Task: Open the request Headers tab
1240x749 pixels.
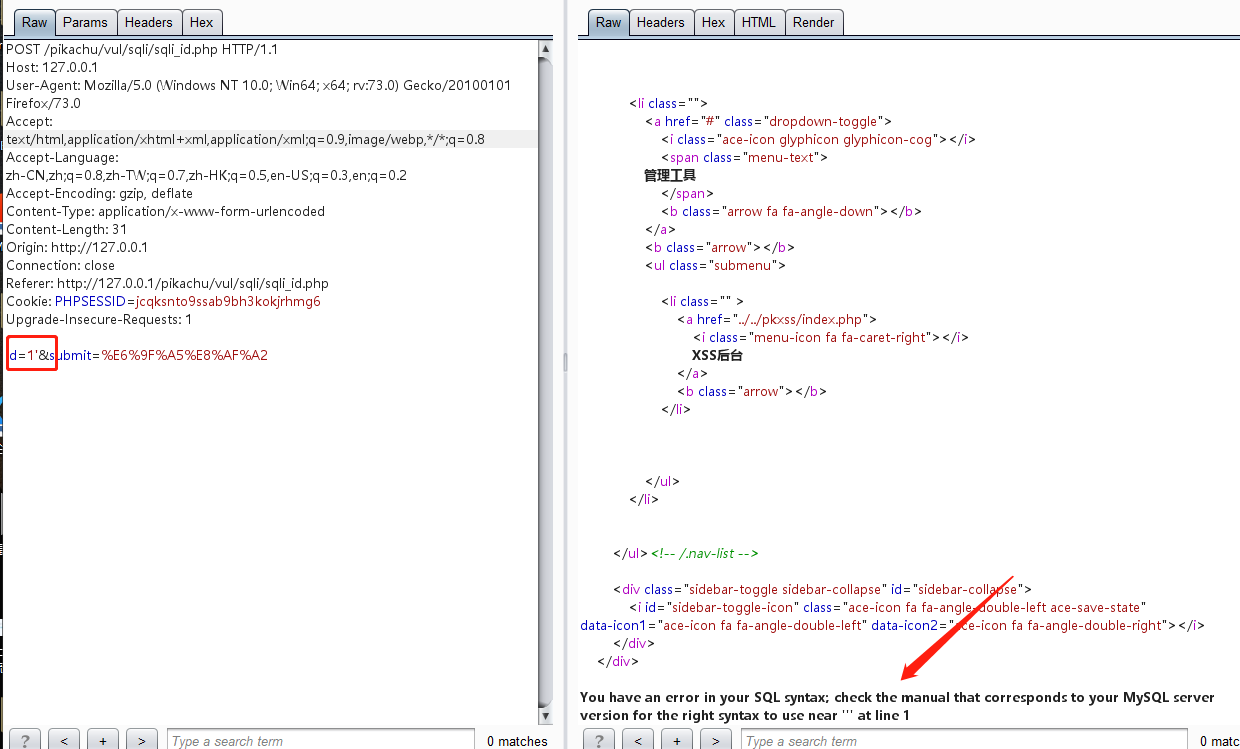Action: coord(149,22)
